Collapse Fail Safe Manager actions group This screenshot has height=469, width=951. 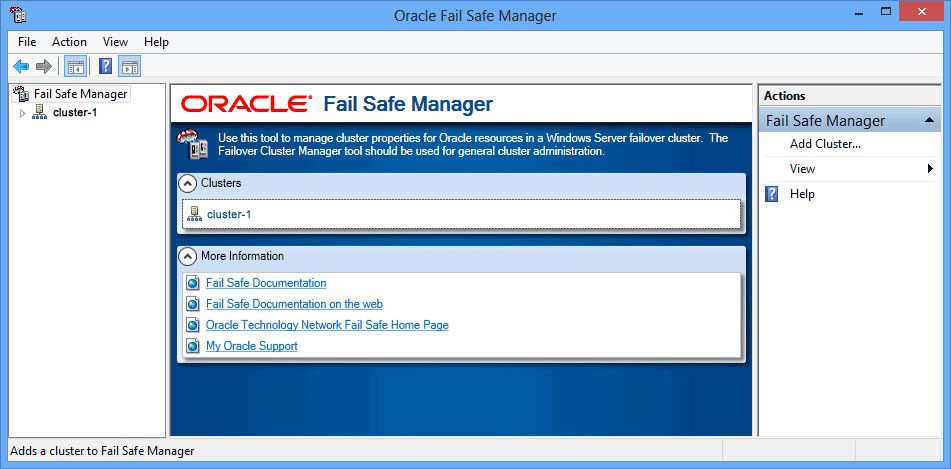929,121
